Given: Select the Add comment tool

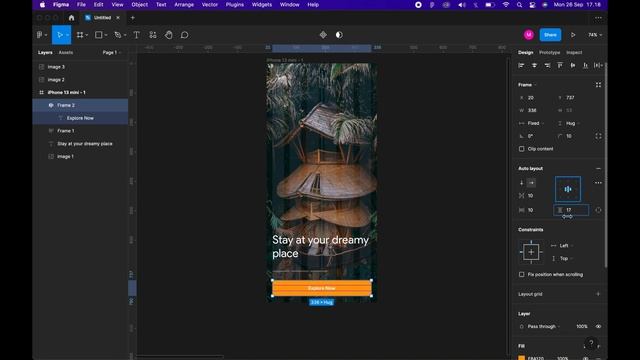Looking at the screenshot, I should (184, 35).
